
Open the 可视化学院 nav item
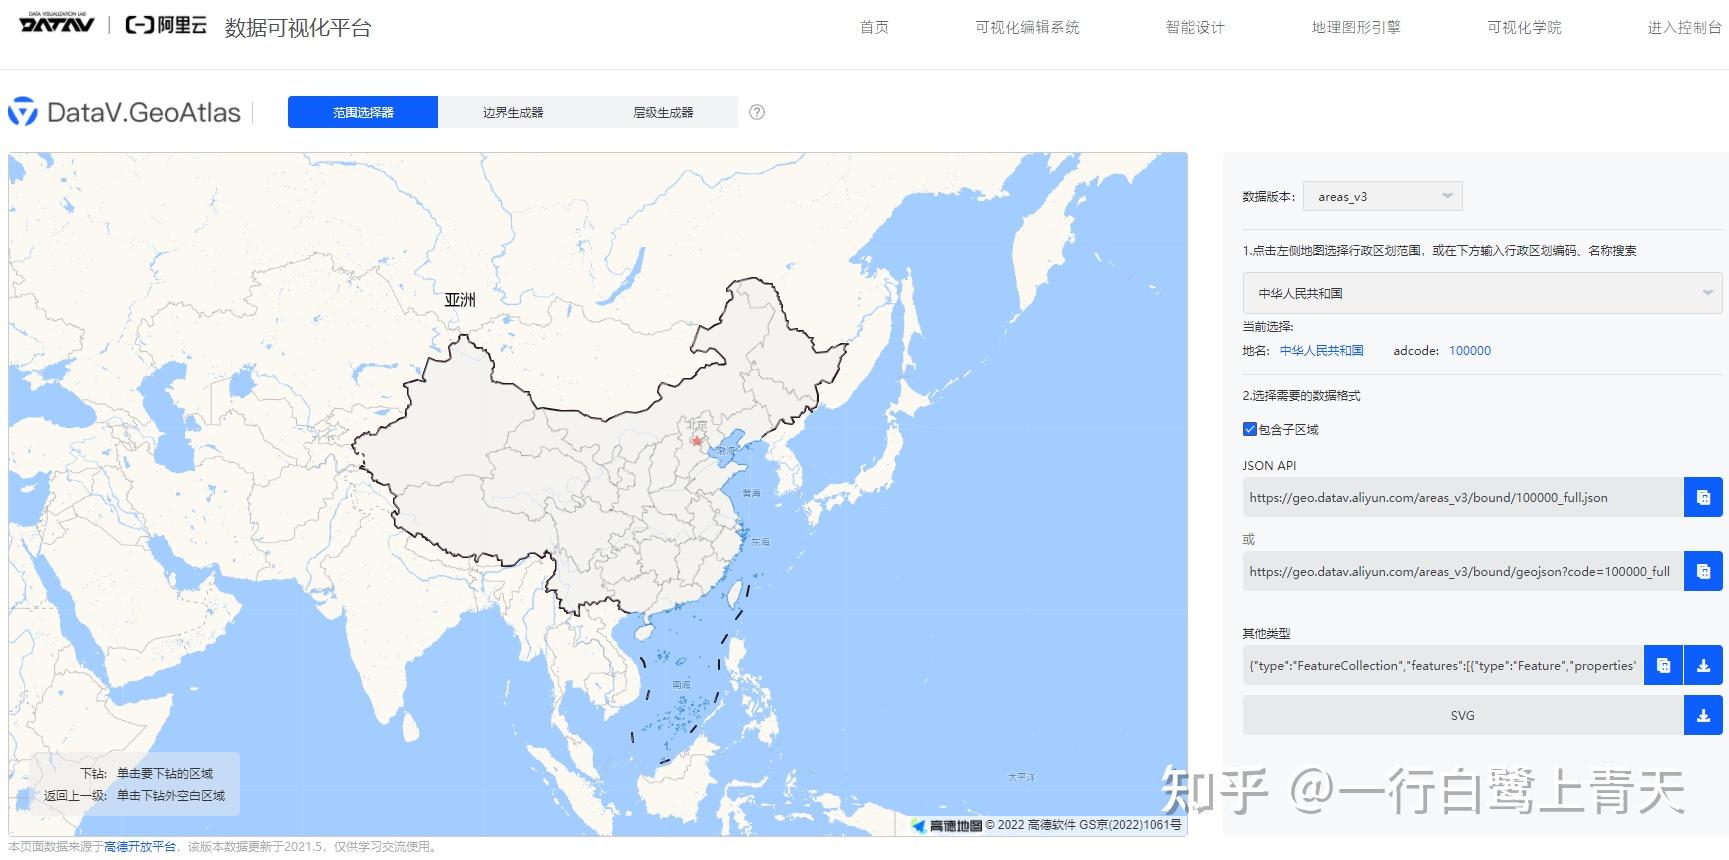click(x=1524, y=27)
